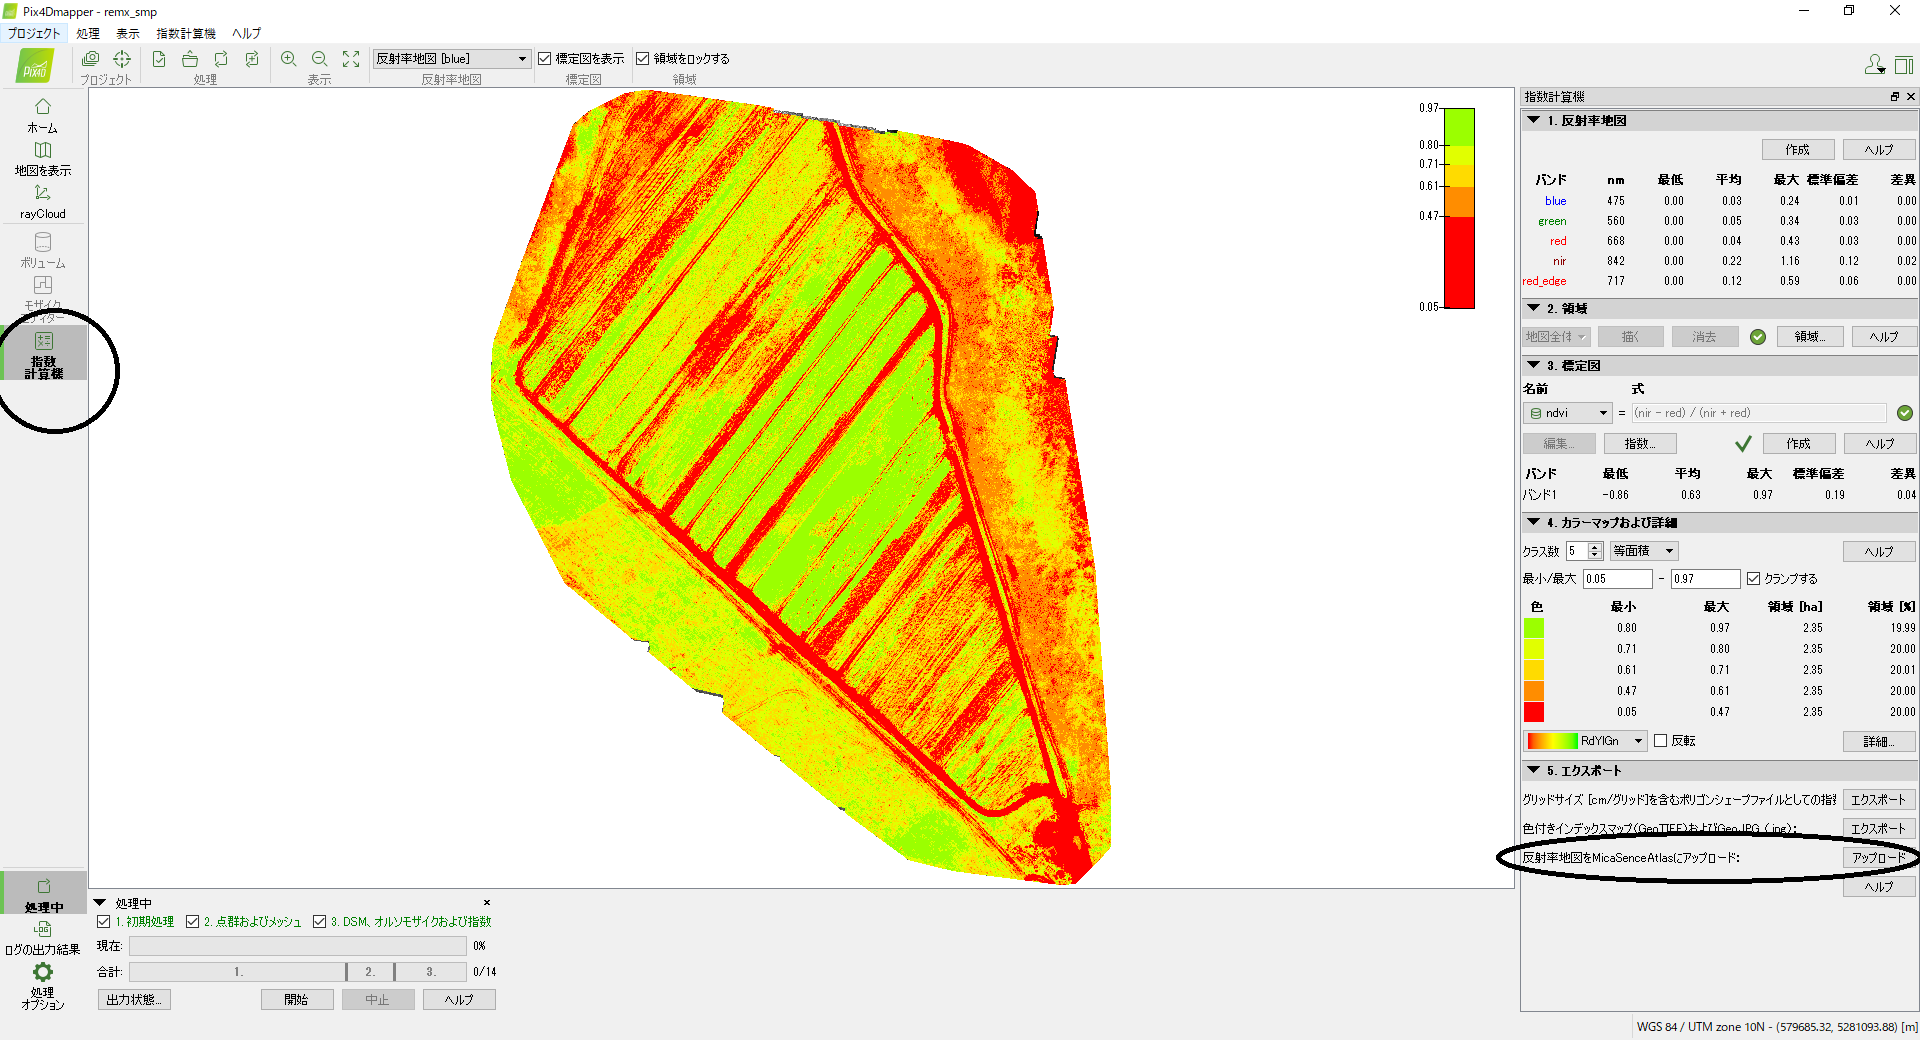Click the ndvi formula field
This screenshot has width=1920, height=1040.
coord(1759,413)
